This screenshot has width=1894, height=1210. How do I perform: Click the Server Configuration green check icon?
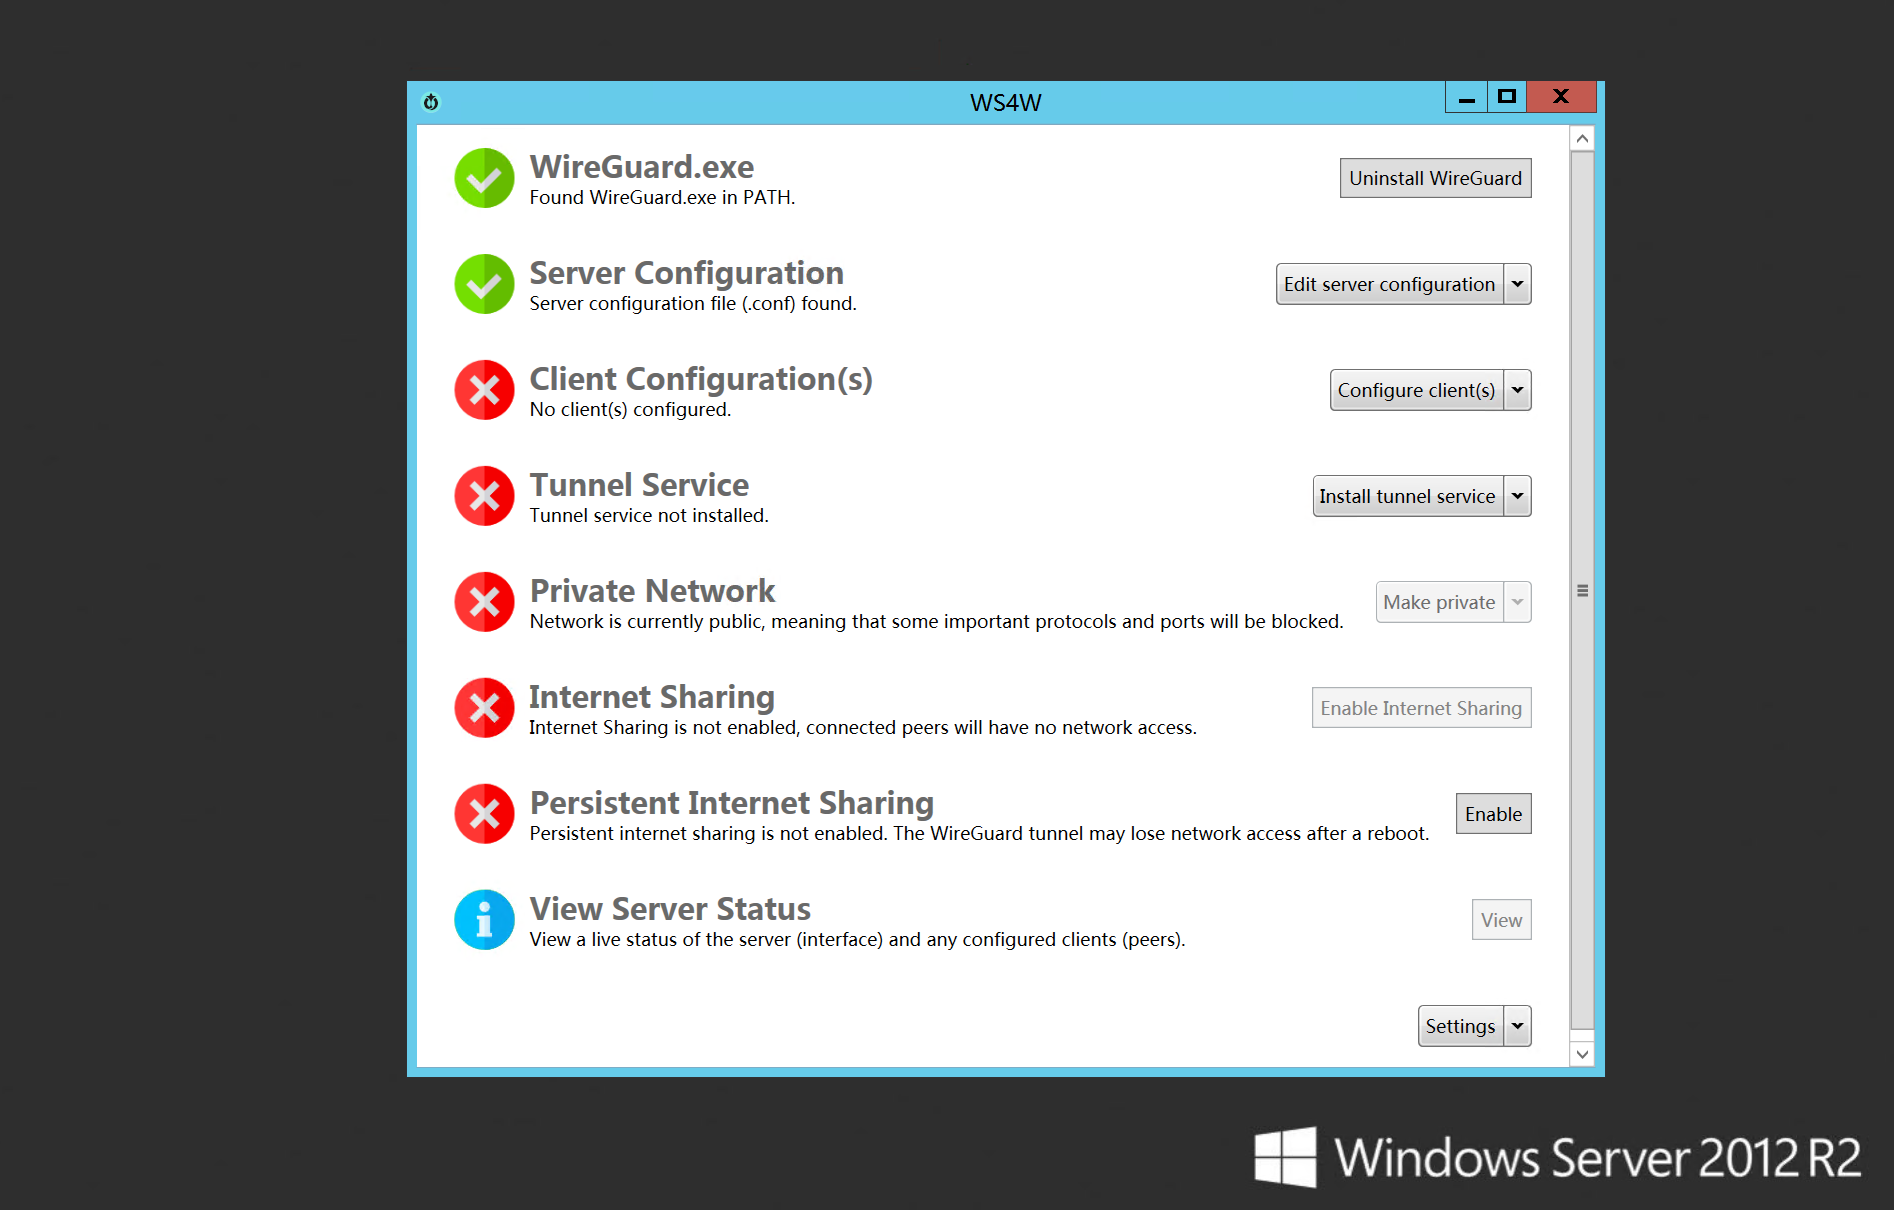(484, 284)
